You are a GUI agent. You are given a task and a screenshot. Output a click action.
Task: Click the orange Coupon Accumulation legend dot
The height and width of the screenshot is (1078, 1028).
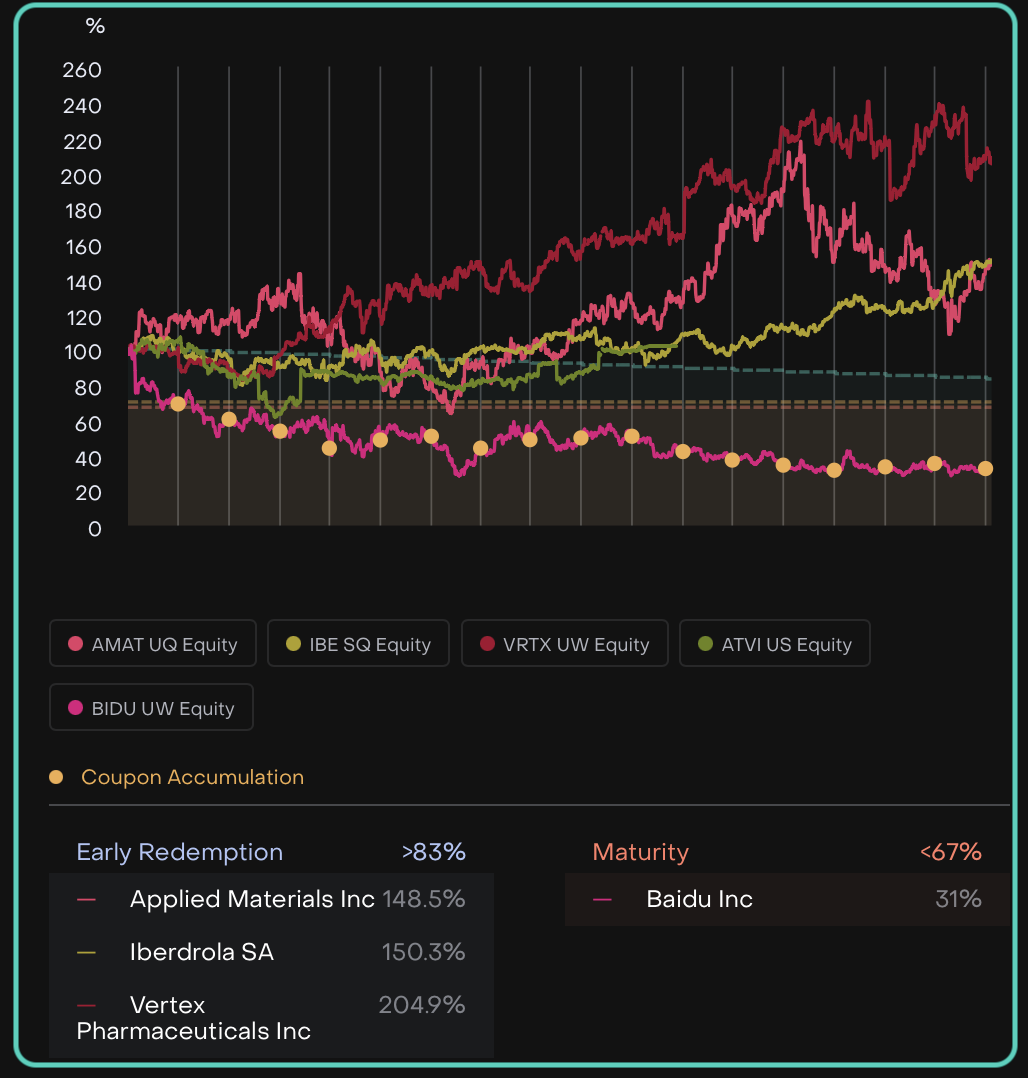point(57,777)
